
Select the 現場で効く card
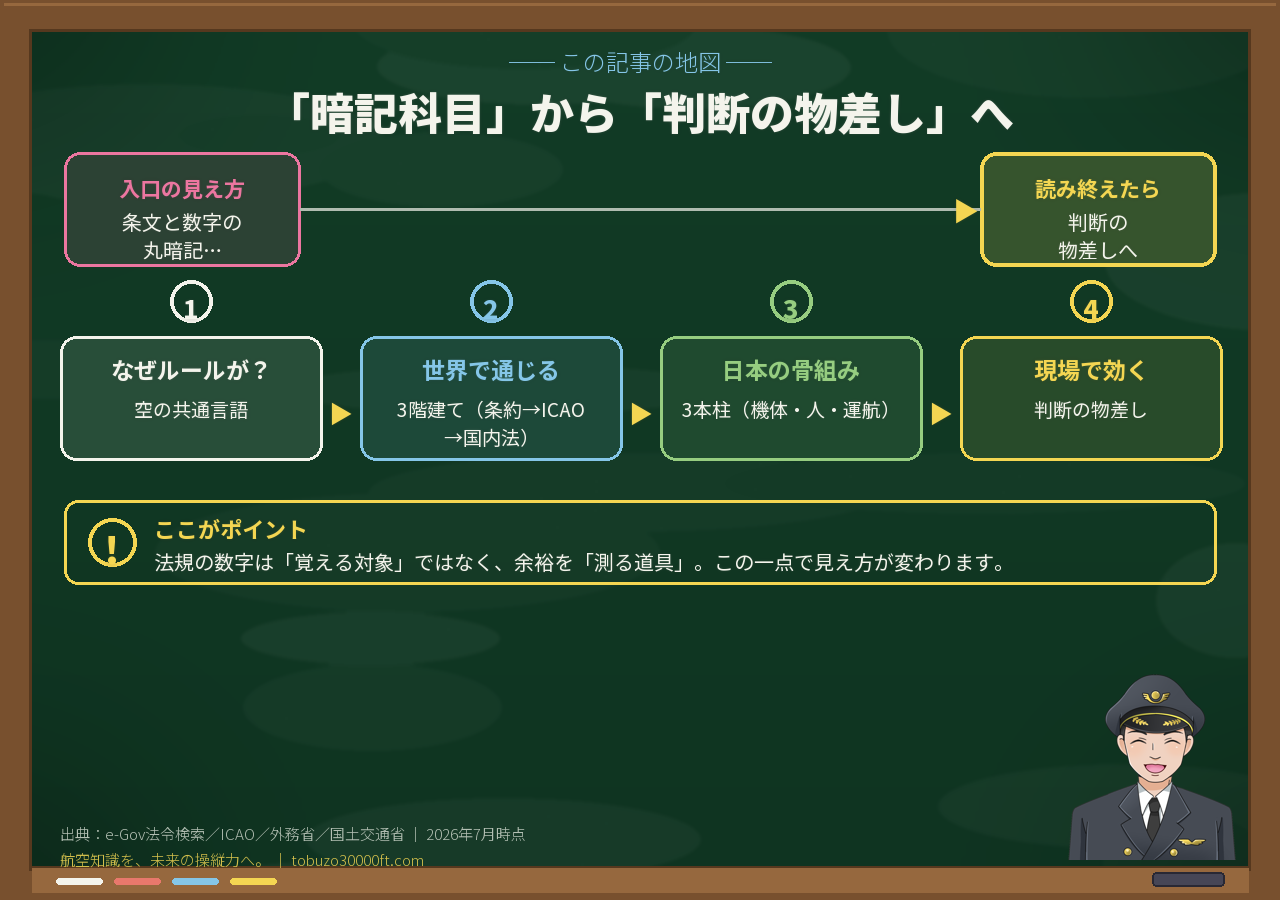point(1091,398)
